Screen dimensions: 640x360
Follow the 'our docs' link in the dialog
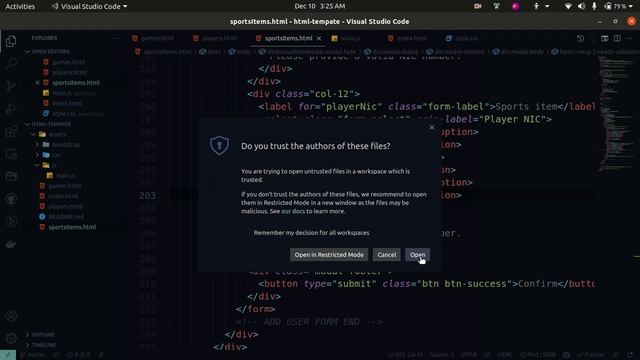pyautogui.click(x=293, y=211)
